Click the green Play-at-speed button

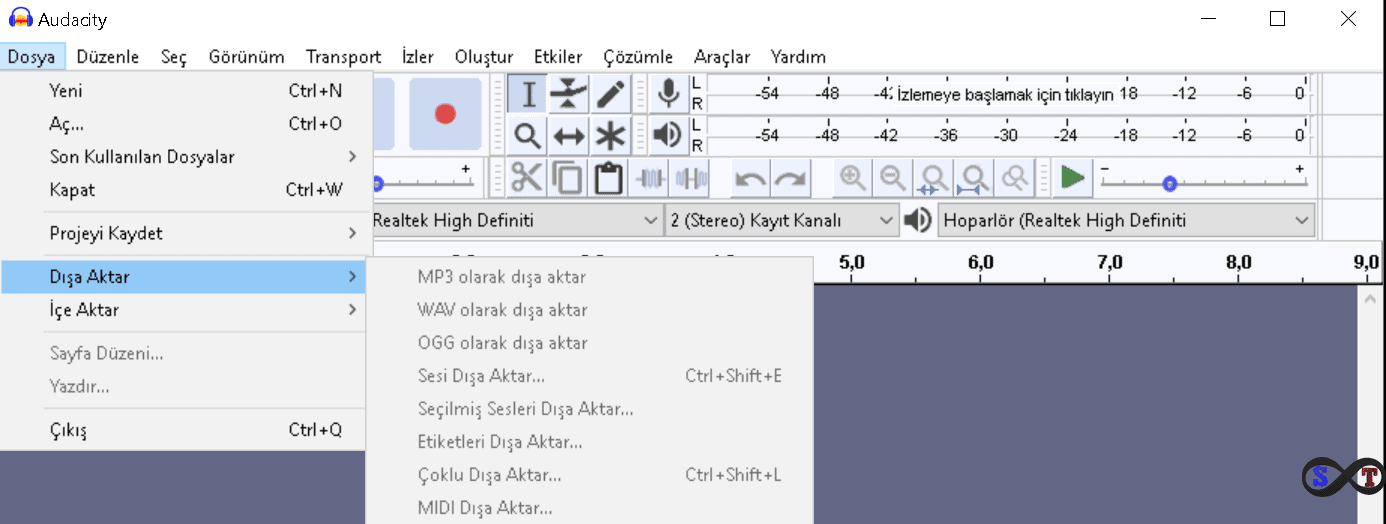point(1072,178)
